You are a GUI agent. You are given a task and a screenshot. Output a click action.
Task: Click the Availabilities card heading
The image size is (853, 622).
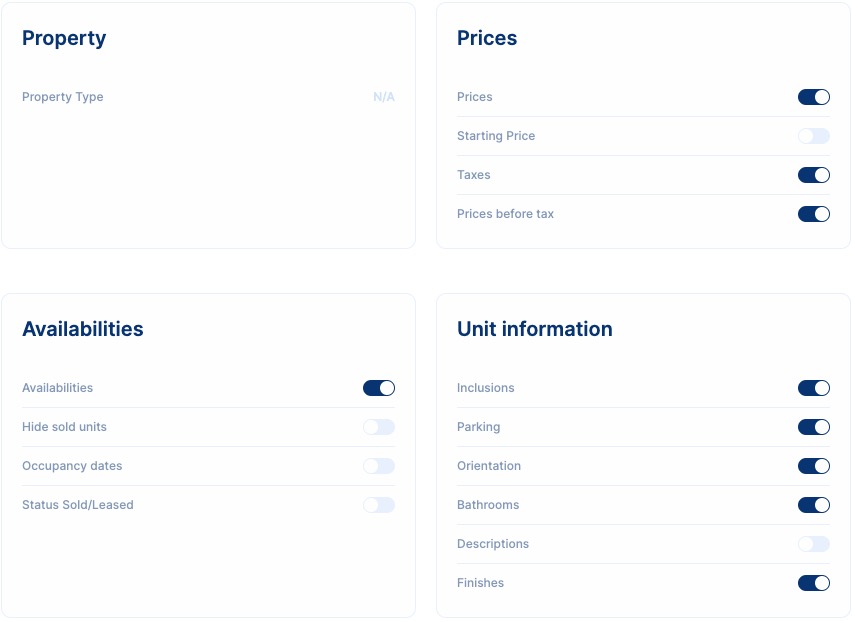point(83,329)
